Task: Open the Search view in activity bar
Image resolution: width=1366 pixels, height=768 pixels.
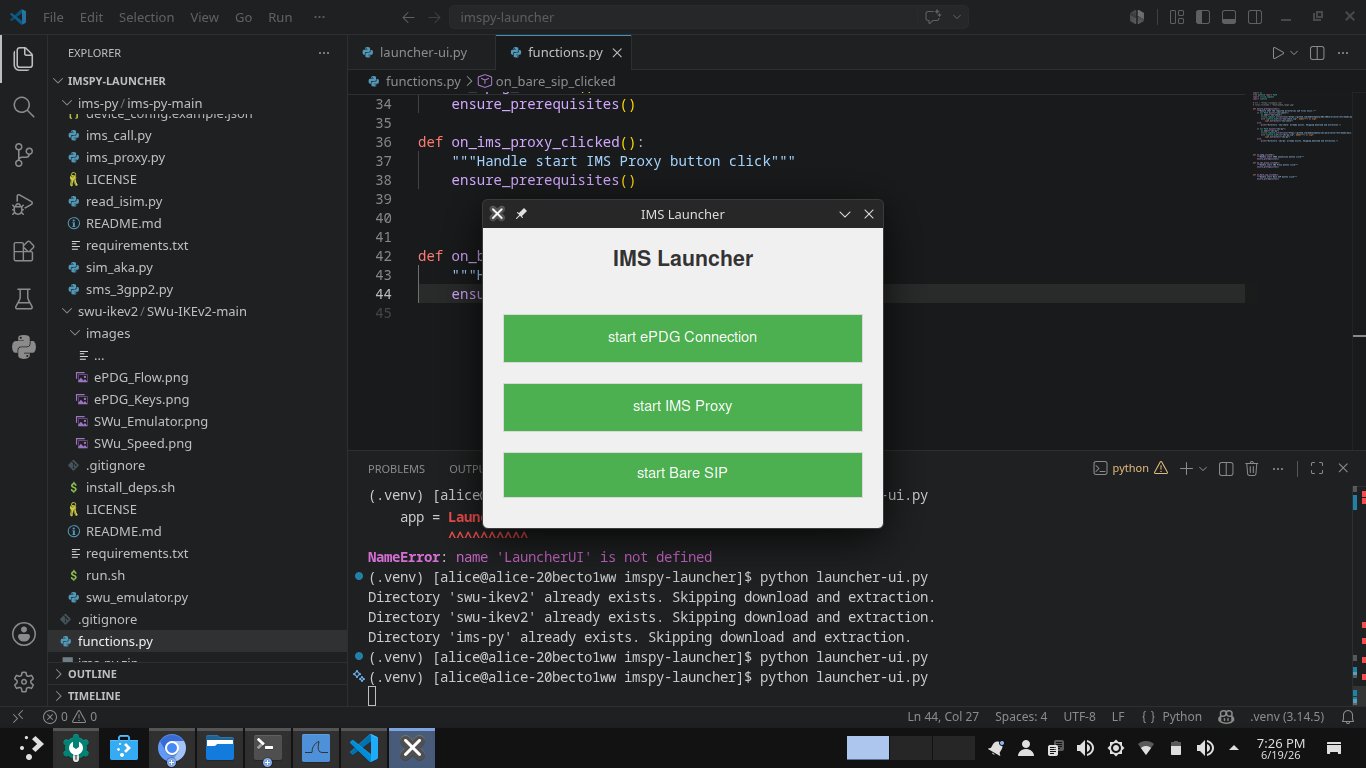Action: [x=24, y=106]
